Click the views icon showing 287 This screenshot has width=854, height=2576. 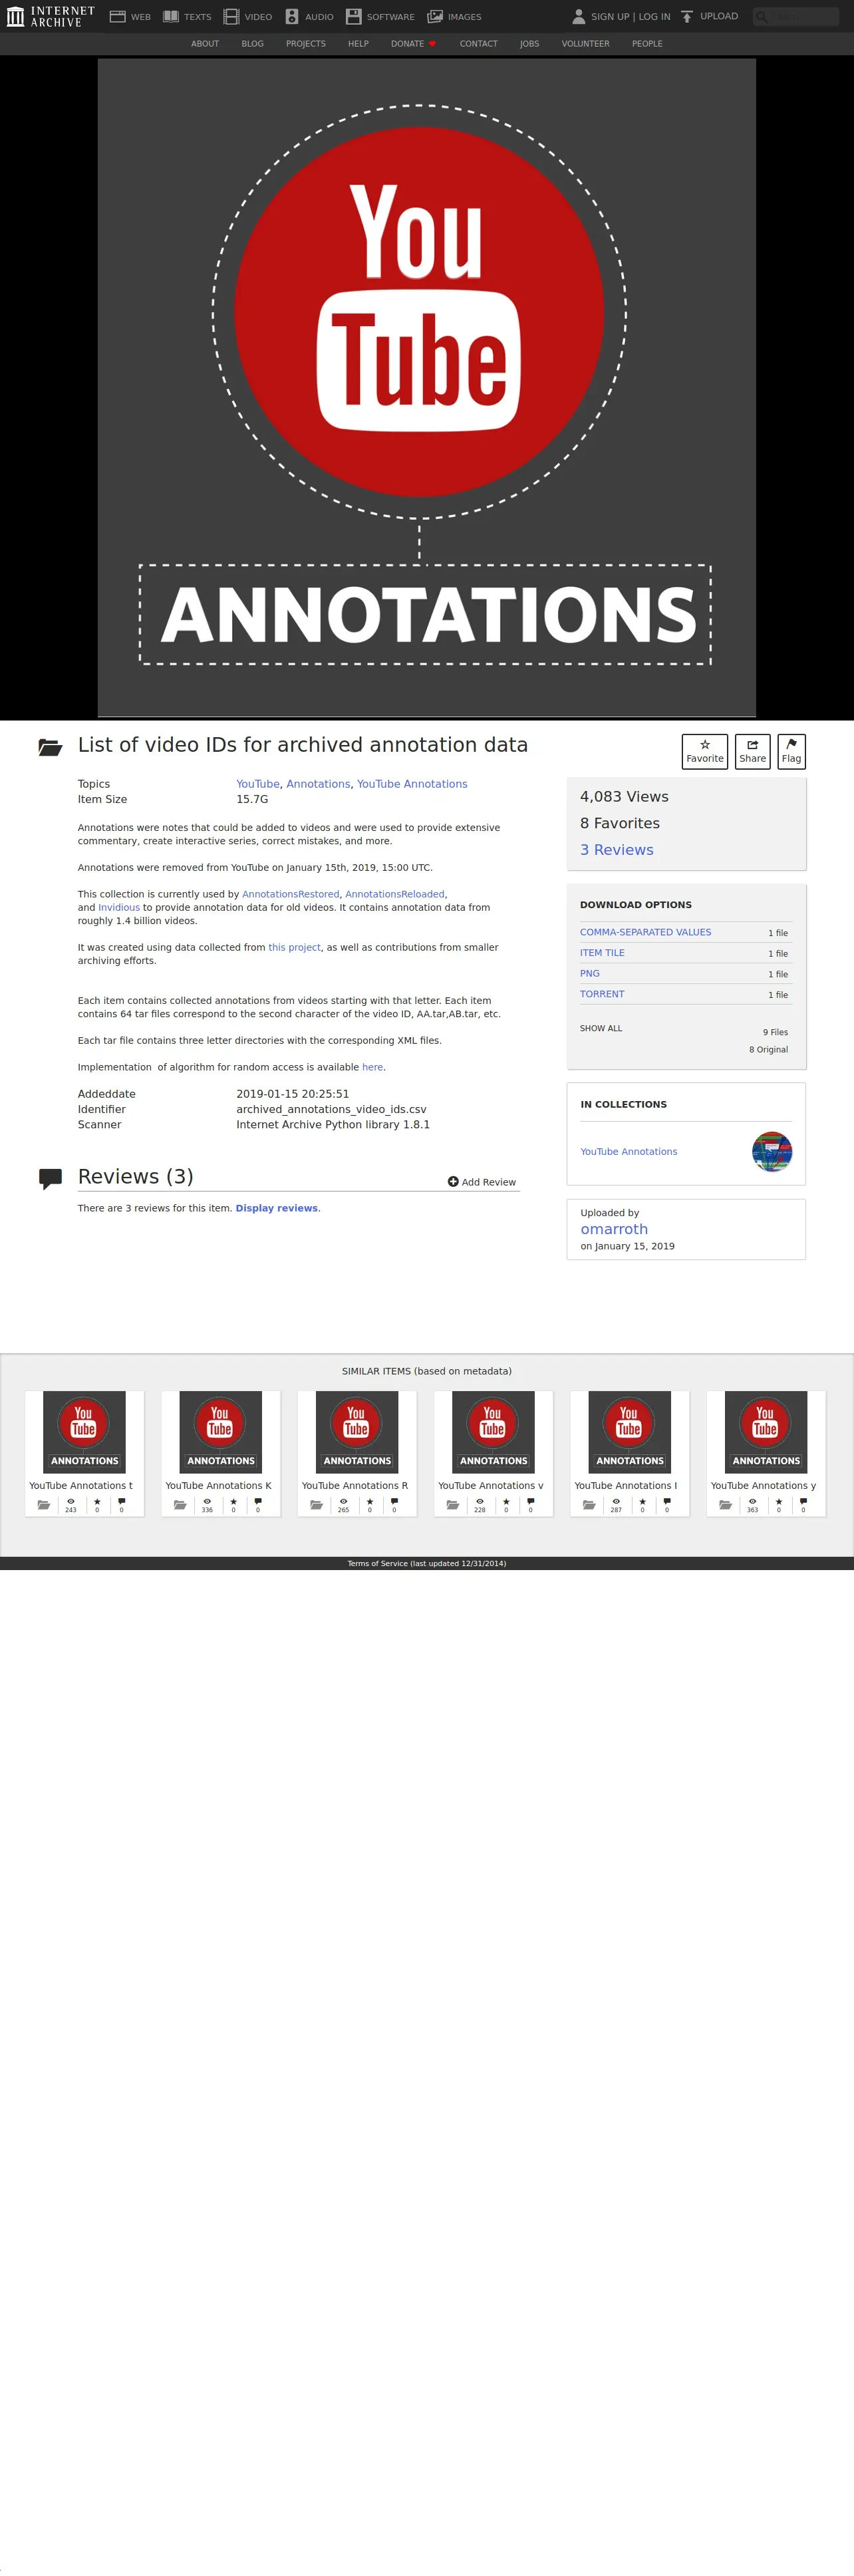tap(616, 1501)
